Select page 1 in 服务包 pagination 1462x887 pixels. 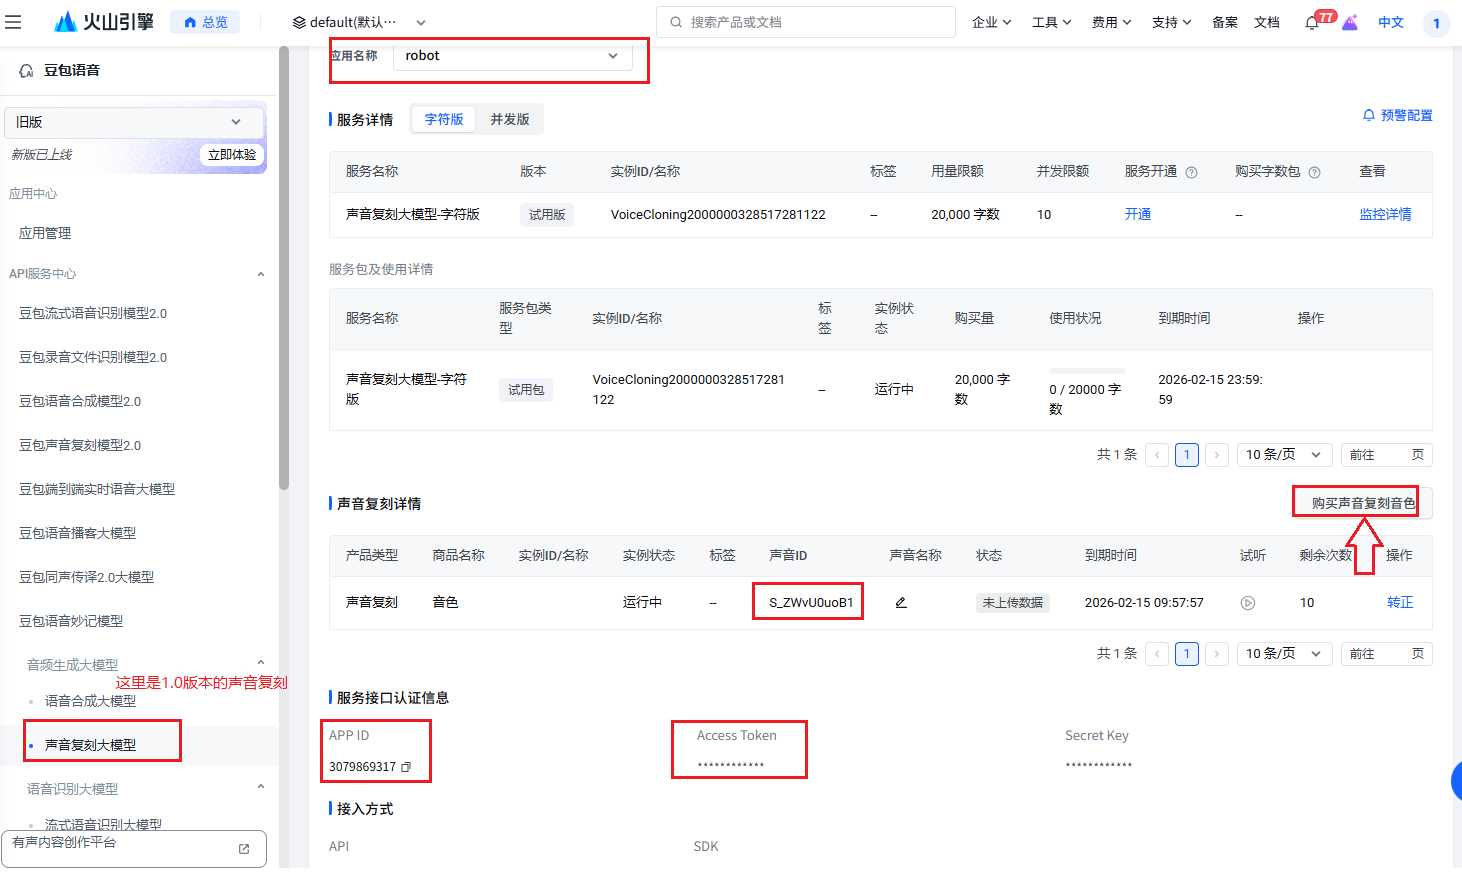point(1187,455)
